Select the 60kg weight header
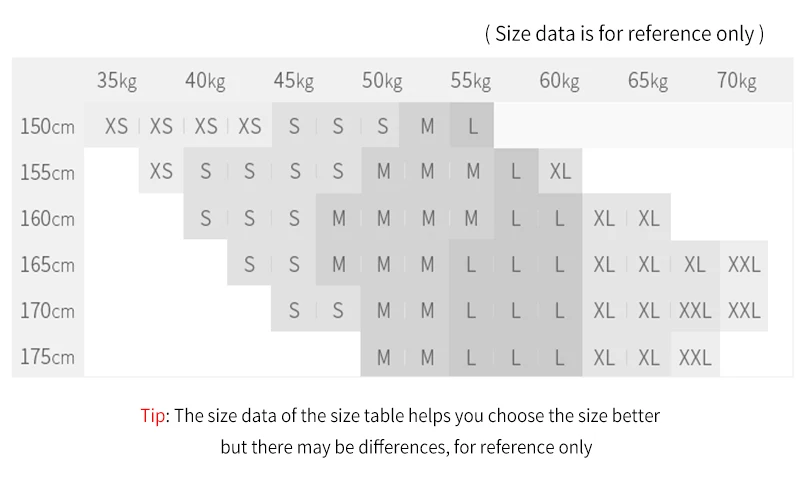Screen dimensions: 800x500 click(559, 81)
